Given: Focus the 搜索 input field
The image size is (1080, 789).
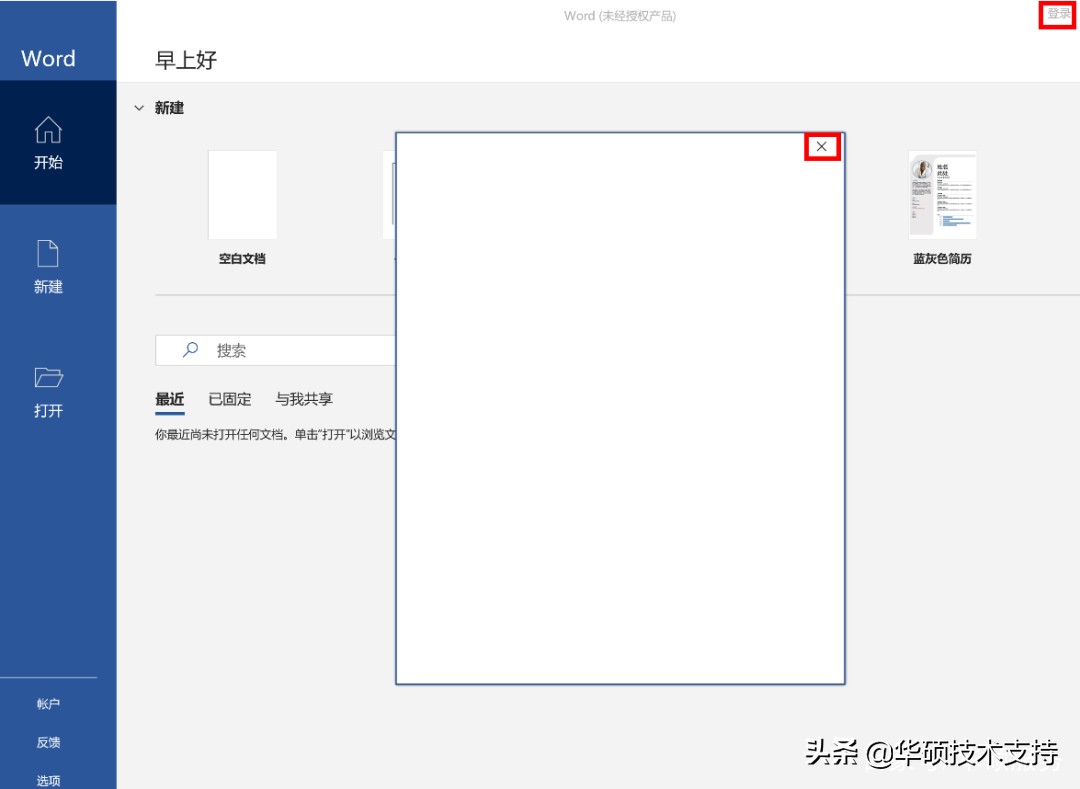Looking at the screenshot, I should tap(276, 350).
